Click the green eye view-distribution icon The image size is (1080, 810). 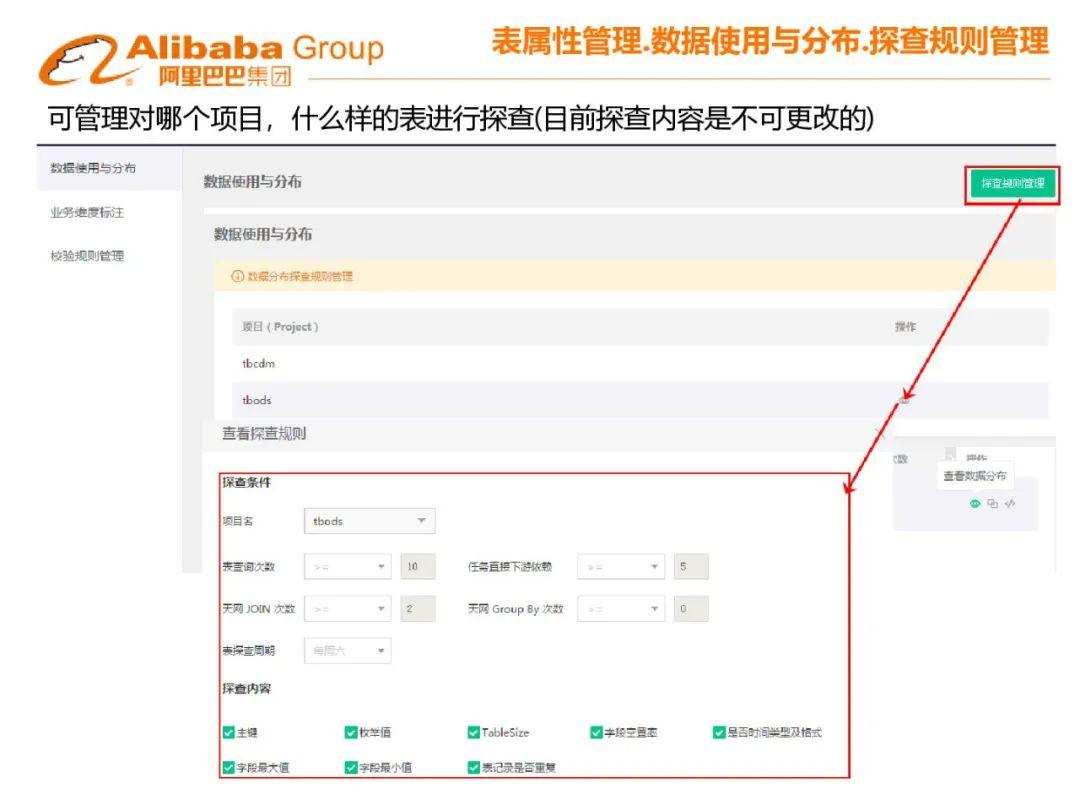(x=975, y=503)
